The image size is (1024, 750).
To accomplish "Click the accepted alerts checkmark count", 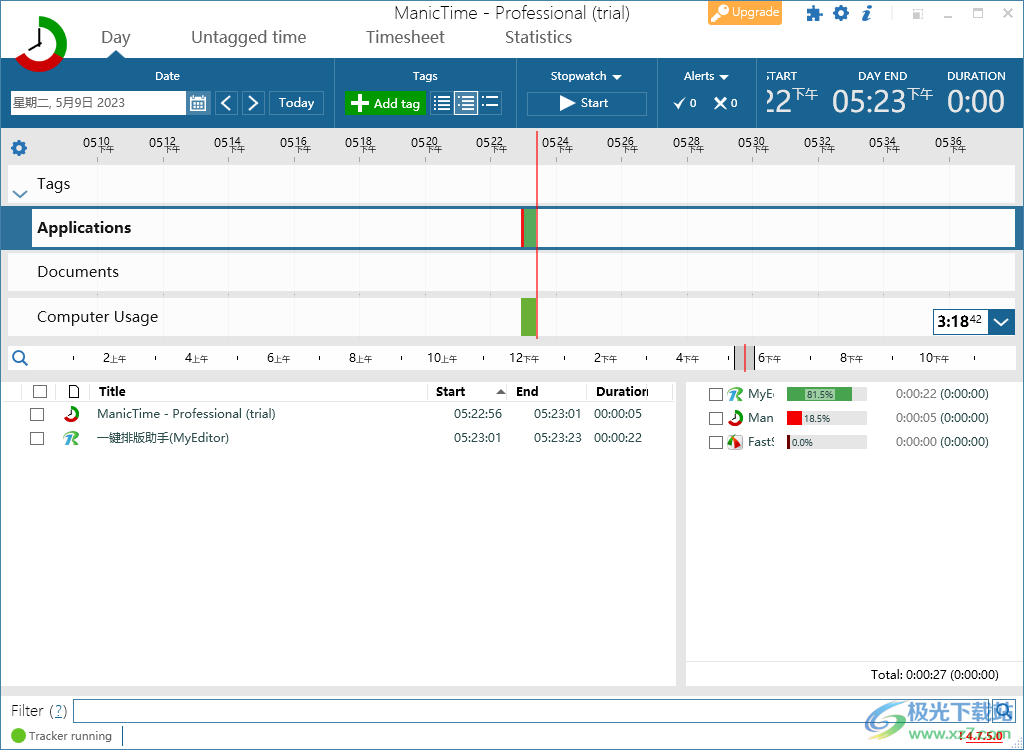I will [x=685, y=103].
